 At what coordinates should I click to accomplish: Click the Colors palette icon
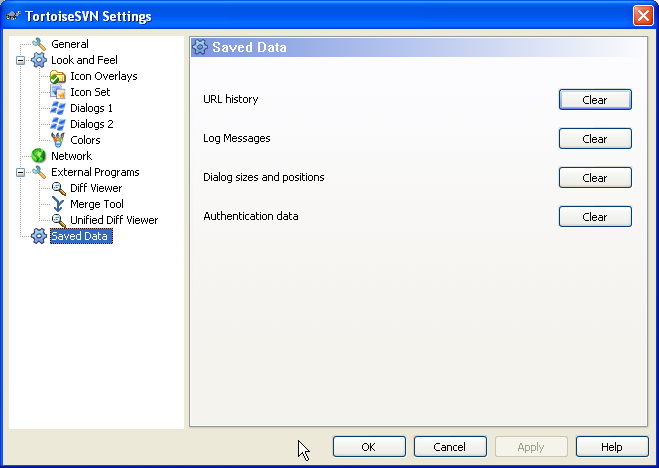pyautogui.click(x=58, y=140)
